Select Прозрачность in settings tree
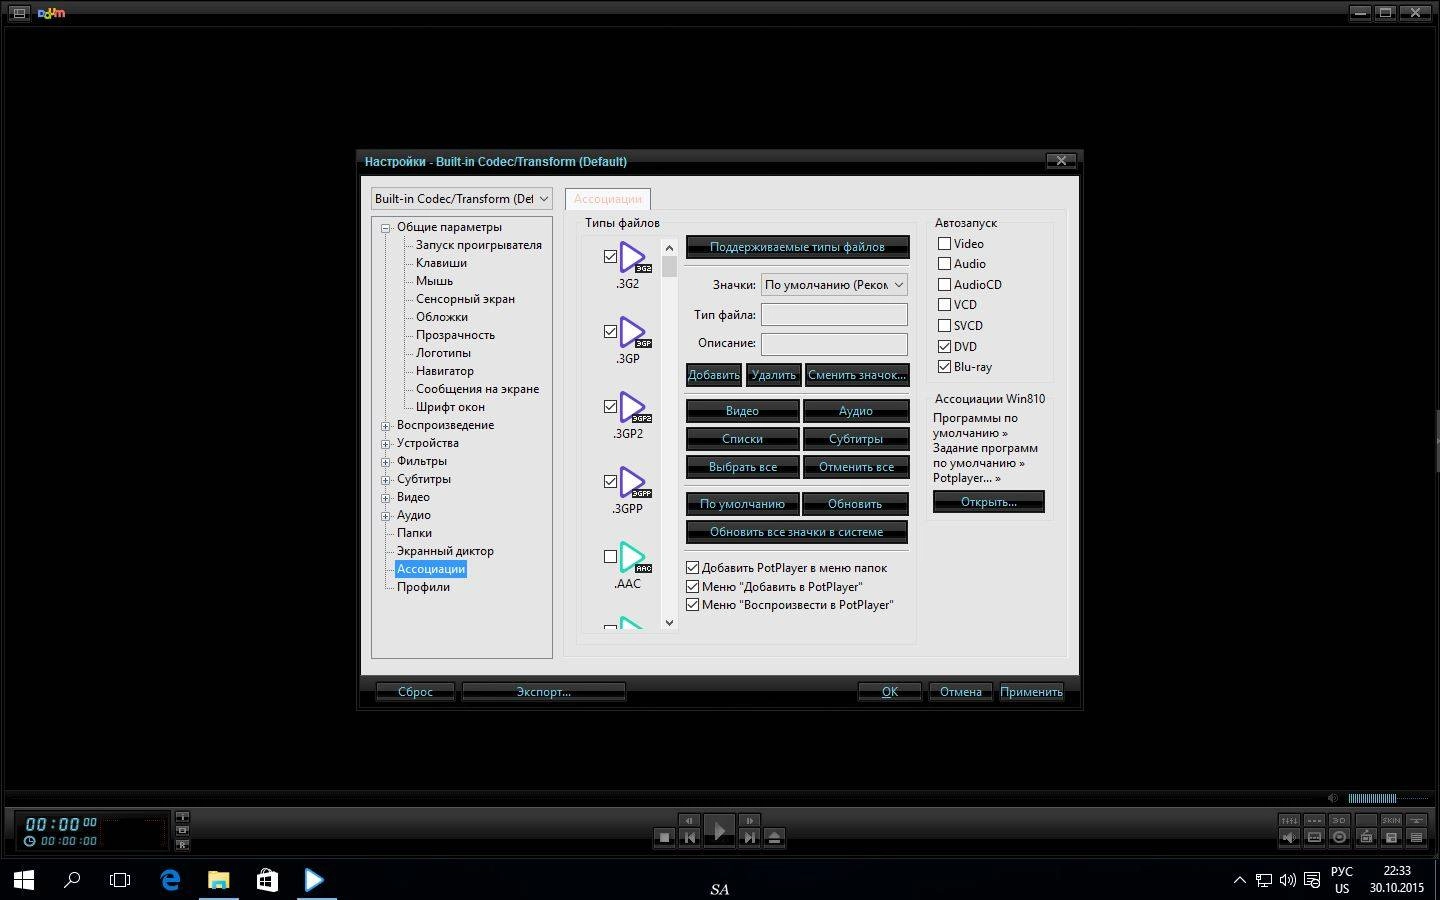This screenshot has height=900, width=1440. [x=455, y=335]
